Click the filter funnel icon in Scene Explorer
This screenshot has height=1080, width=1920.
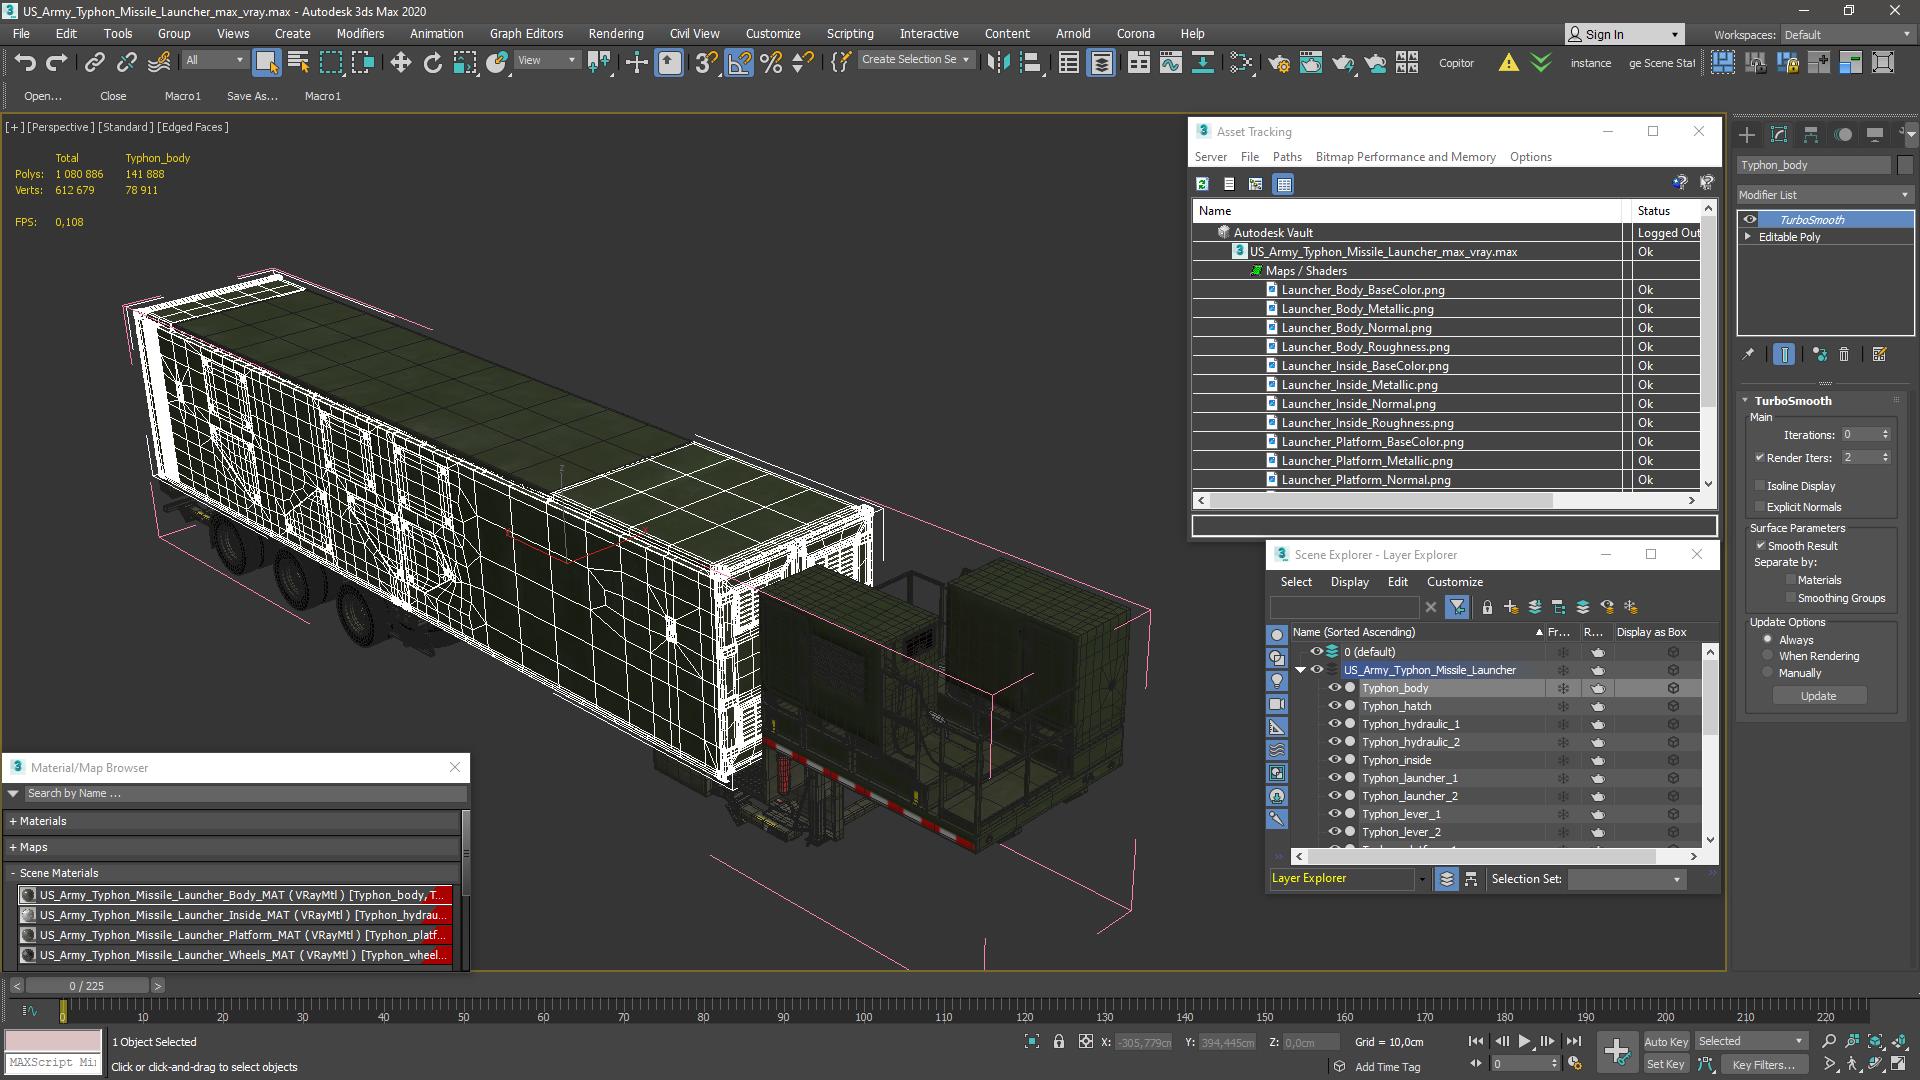[1457, 607]
